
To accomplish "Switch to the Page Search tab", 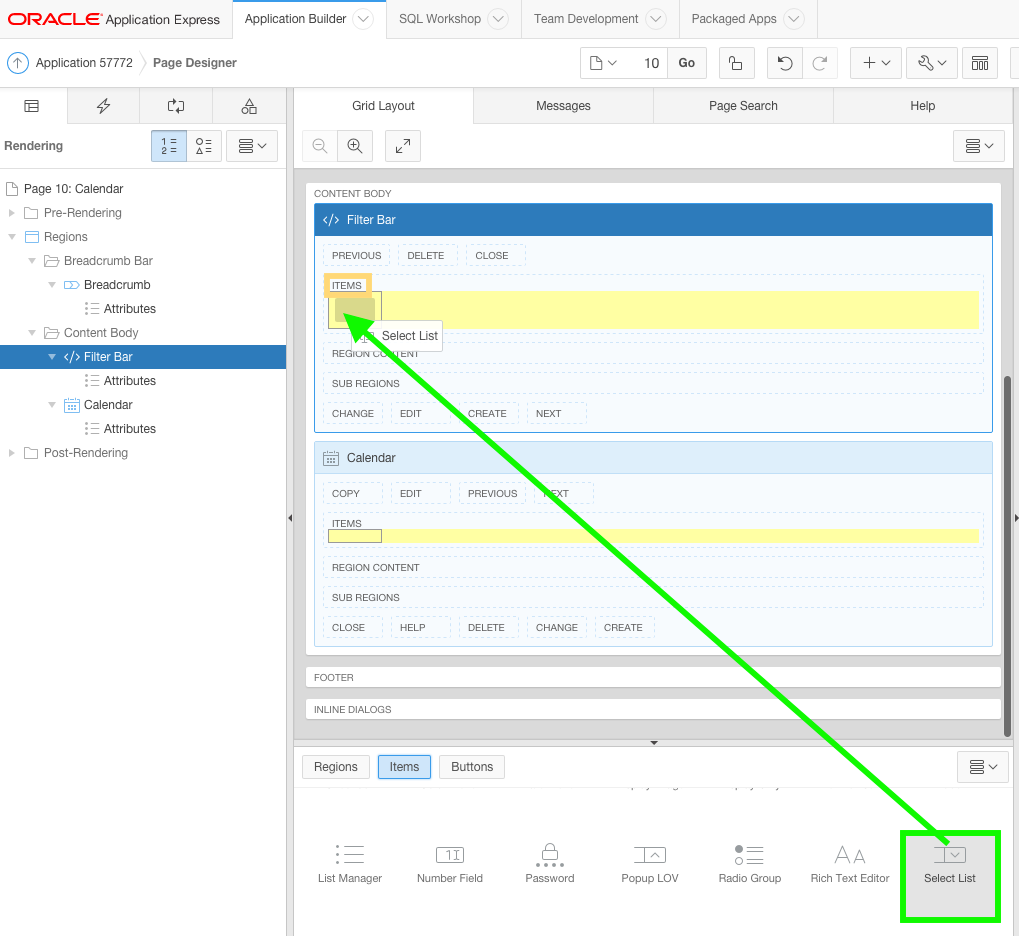I will point(743,106).
